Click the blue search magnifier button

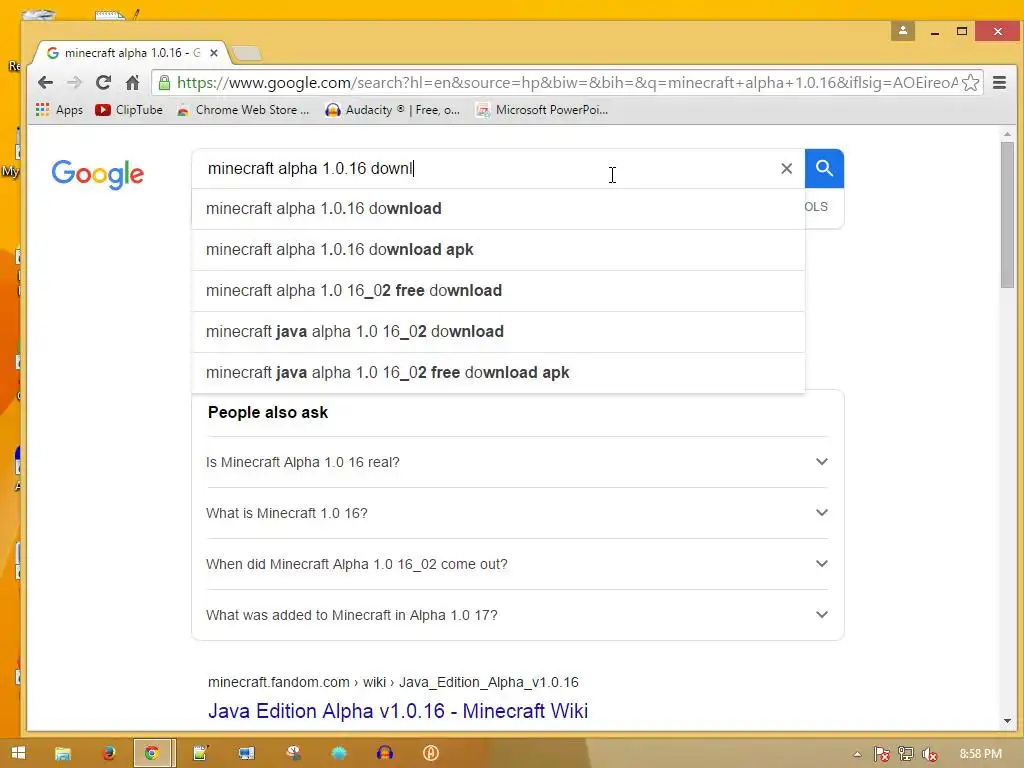(x=824, y=168)
